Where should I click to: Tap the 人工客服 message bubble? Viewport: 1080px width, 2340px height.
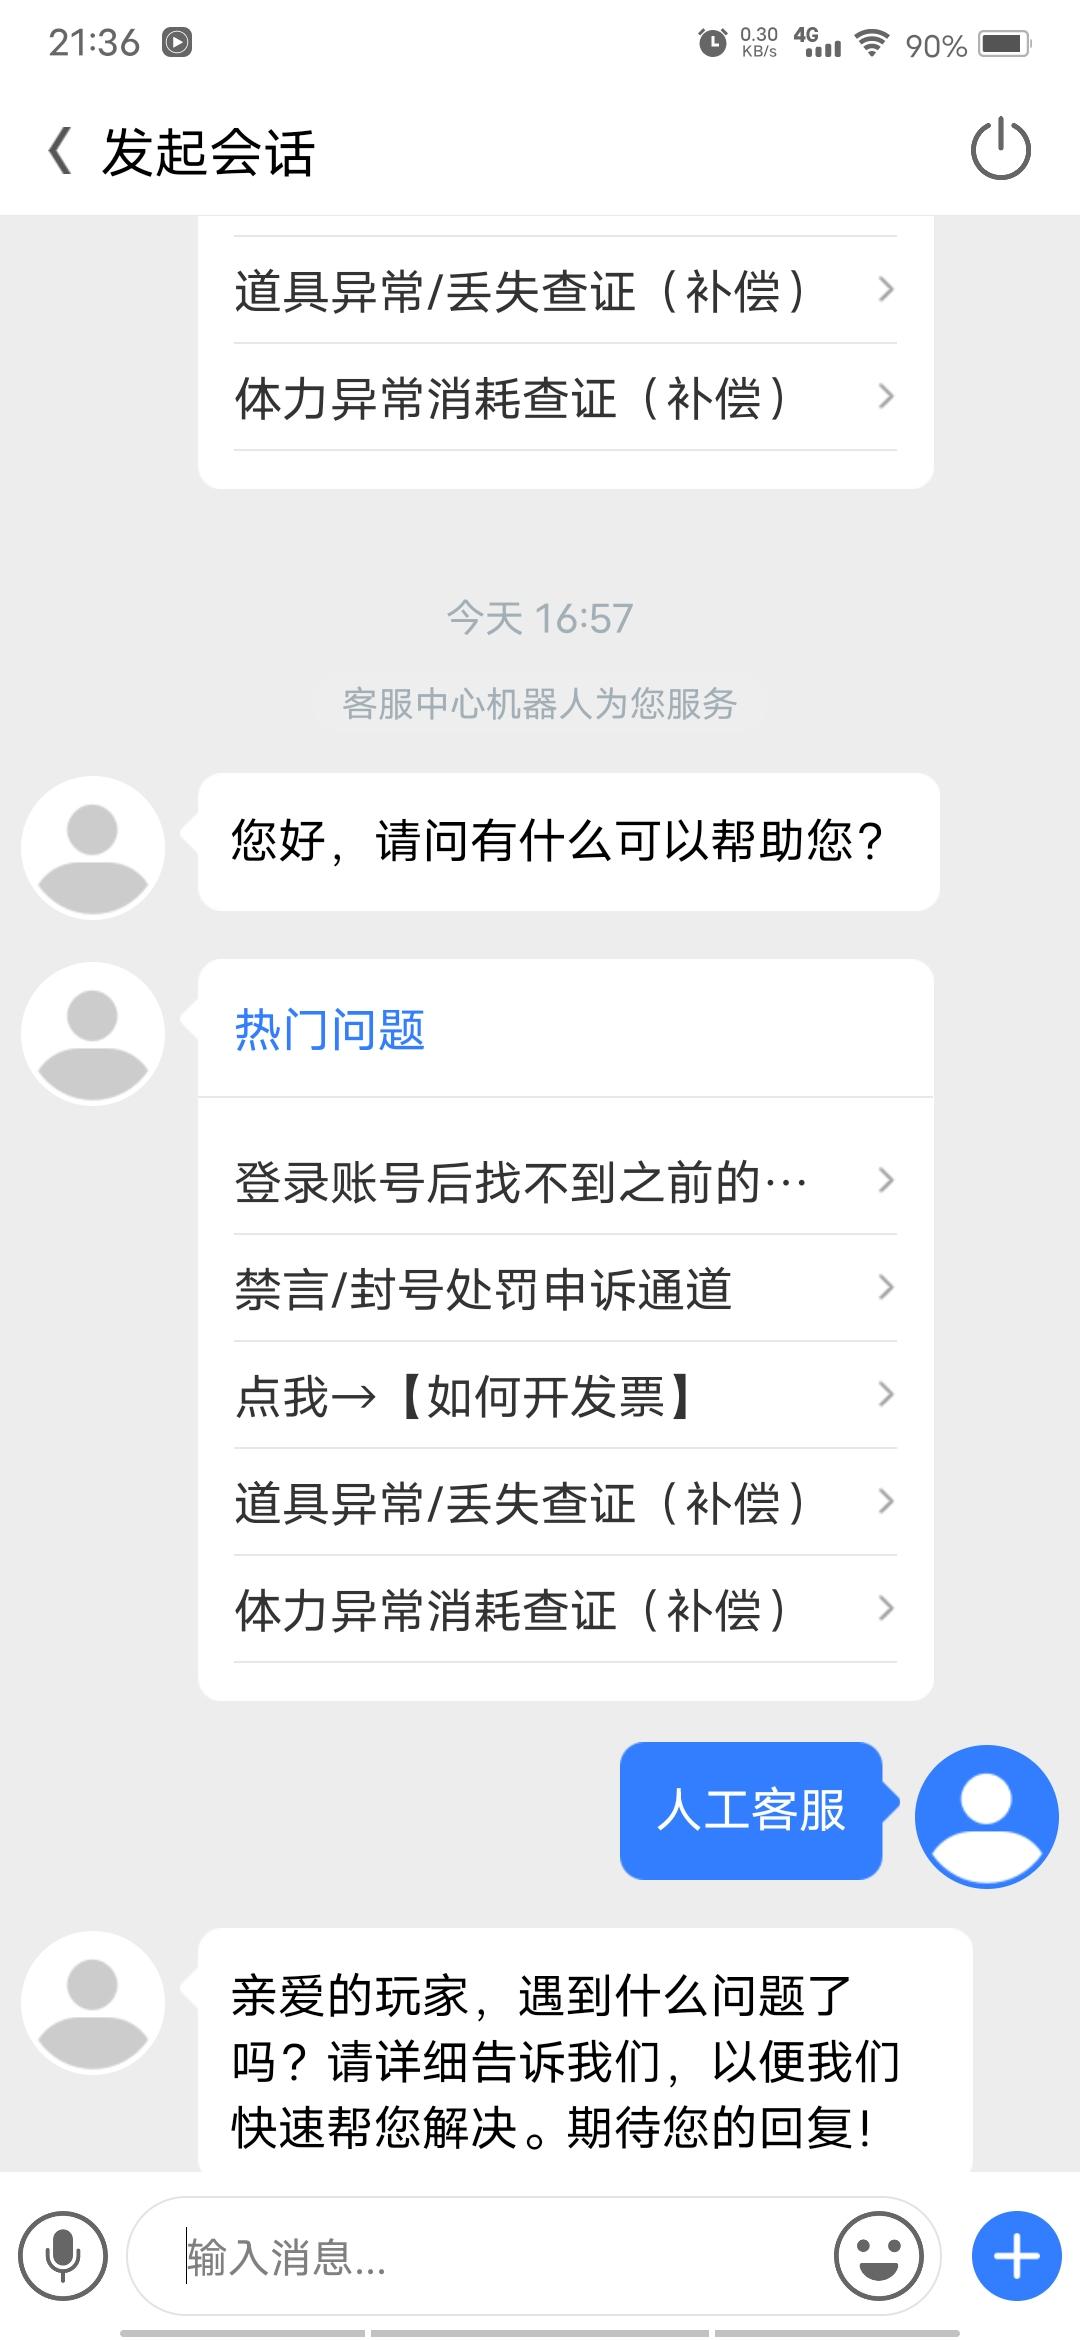coord(751,1811)
